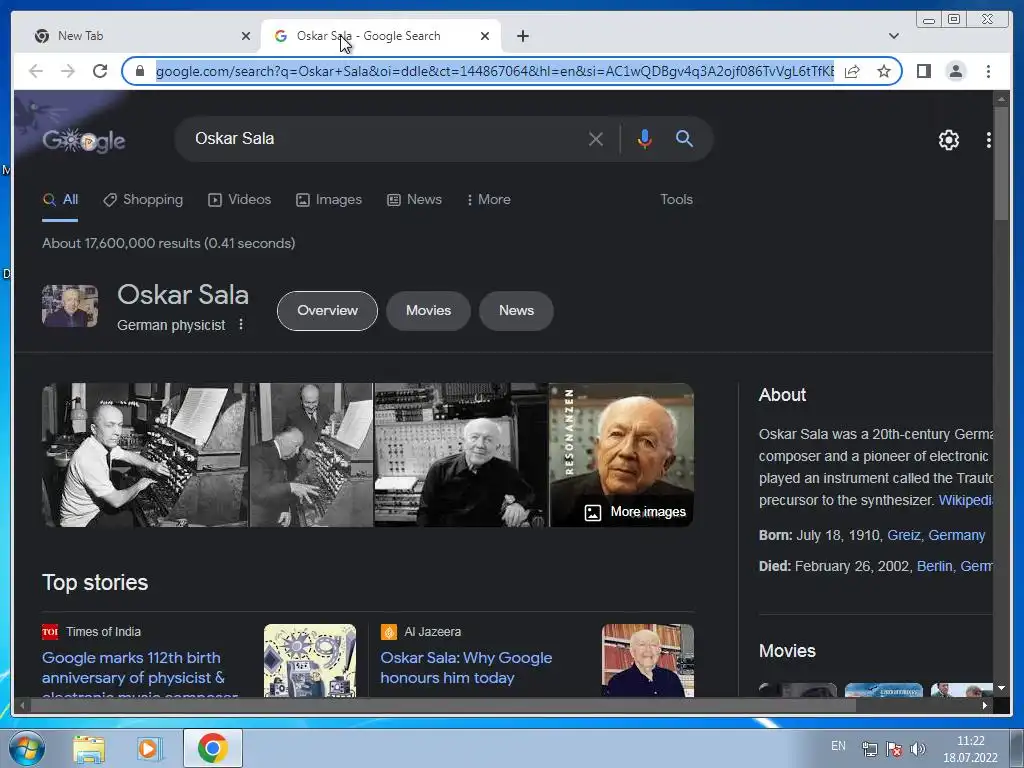Image resolution: width=1024 pixels, height=768 pixels.
Task: Switch to Videos results
Action: tap(239, 200)
